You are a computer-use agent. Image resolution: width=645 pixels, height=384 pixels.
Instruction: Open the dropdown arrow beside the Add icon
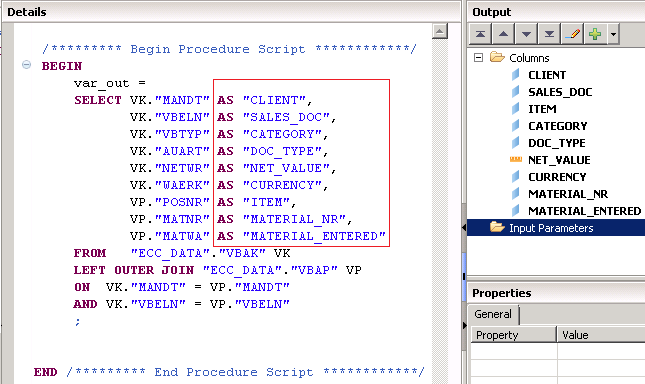[613, 34]
